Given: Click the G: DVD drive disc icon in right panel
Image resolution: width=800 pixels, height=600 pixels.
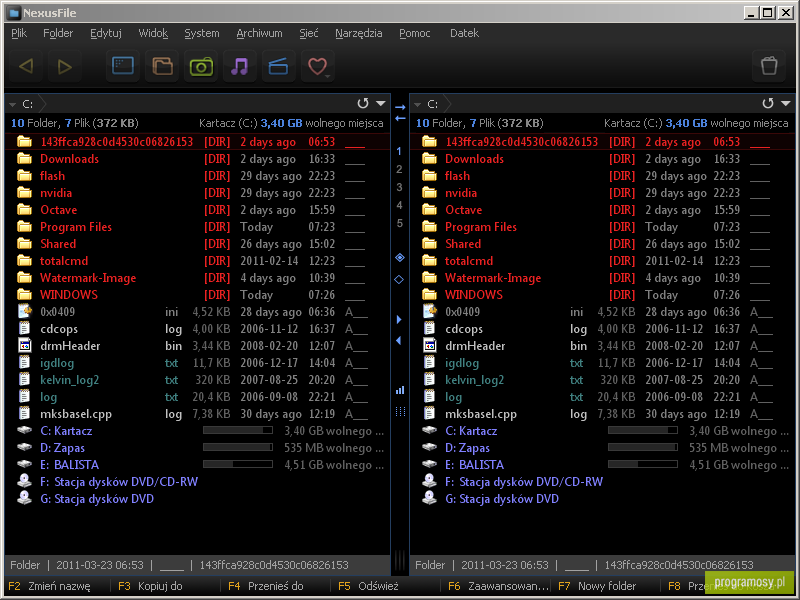Looking at the screenshot, I should click(x=430, y=498).
